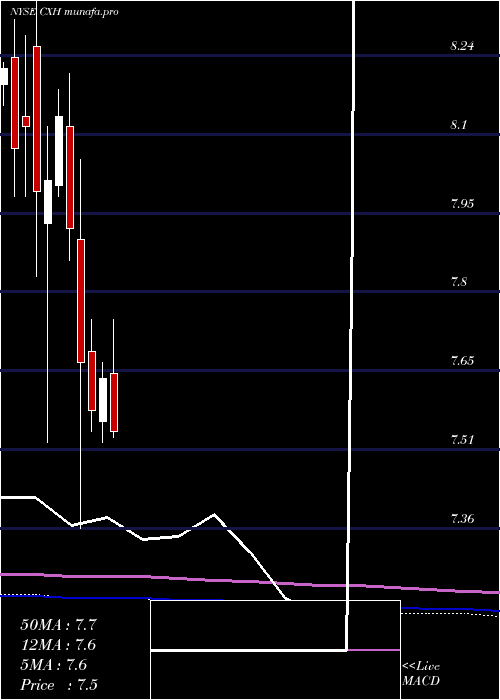Click the 50MA : 7.7 value
This screenshot has width=500, height=700.
[58, 625]
